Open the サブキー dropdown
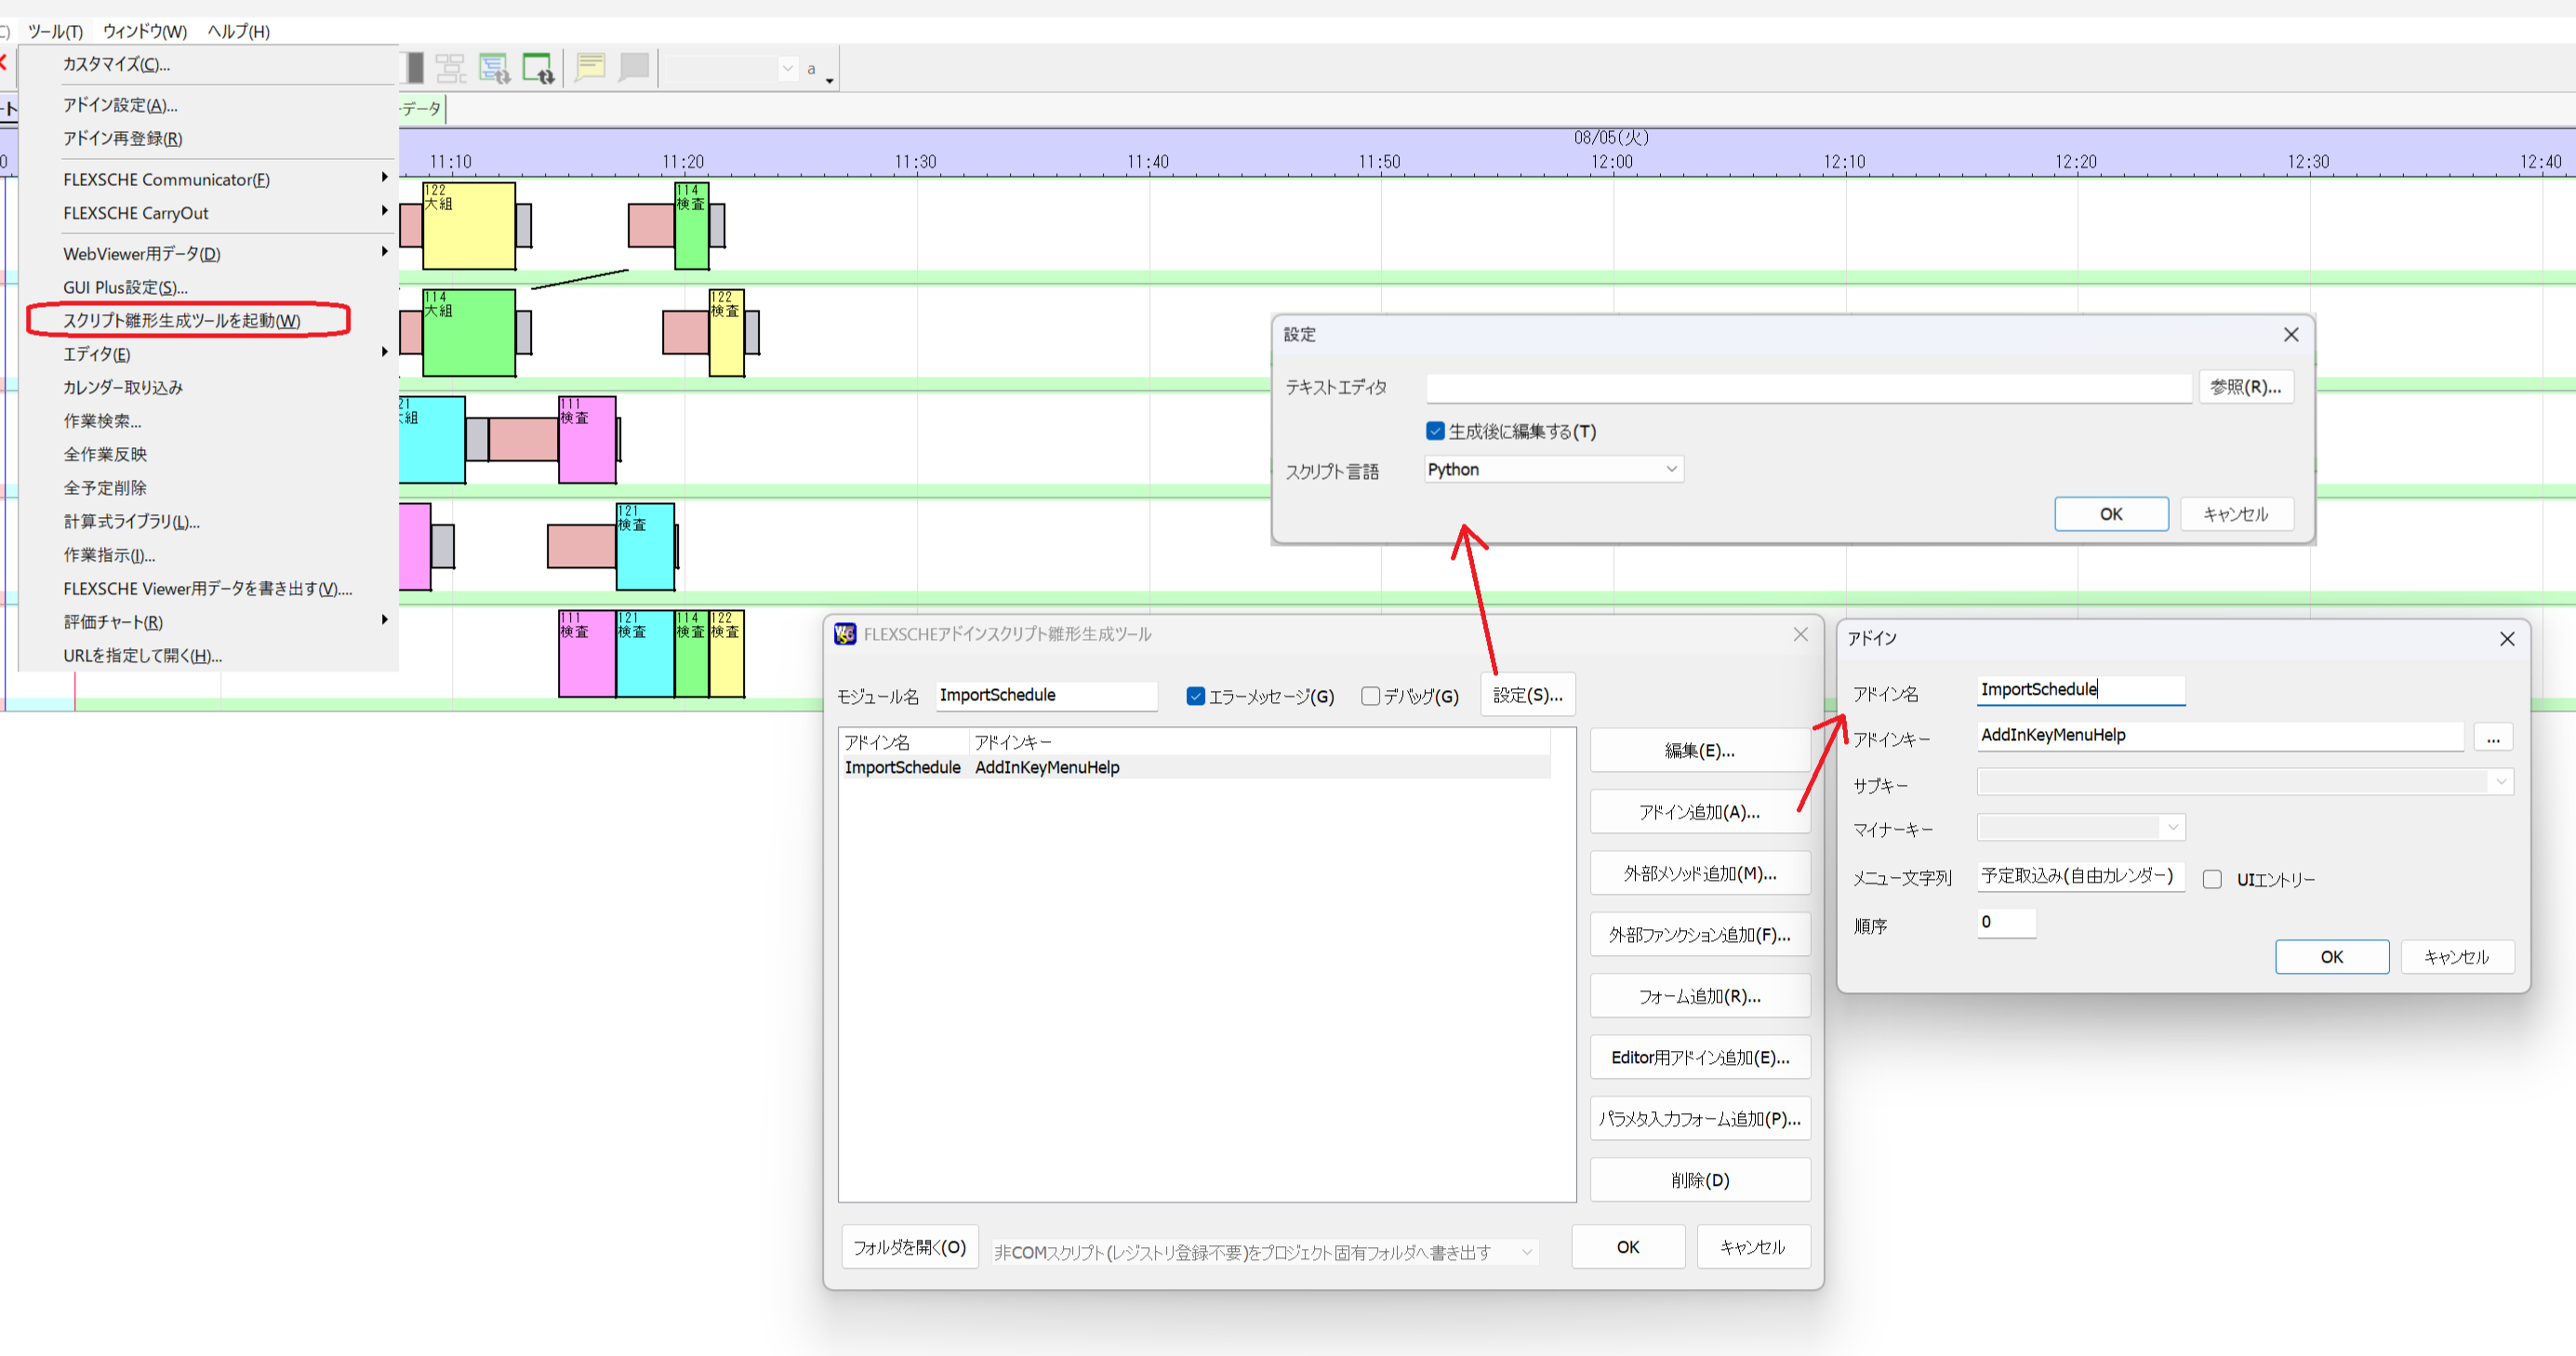 [2244, 782]
